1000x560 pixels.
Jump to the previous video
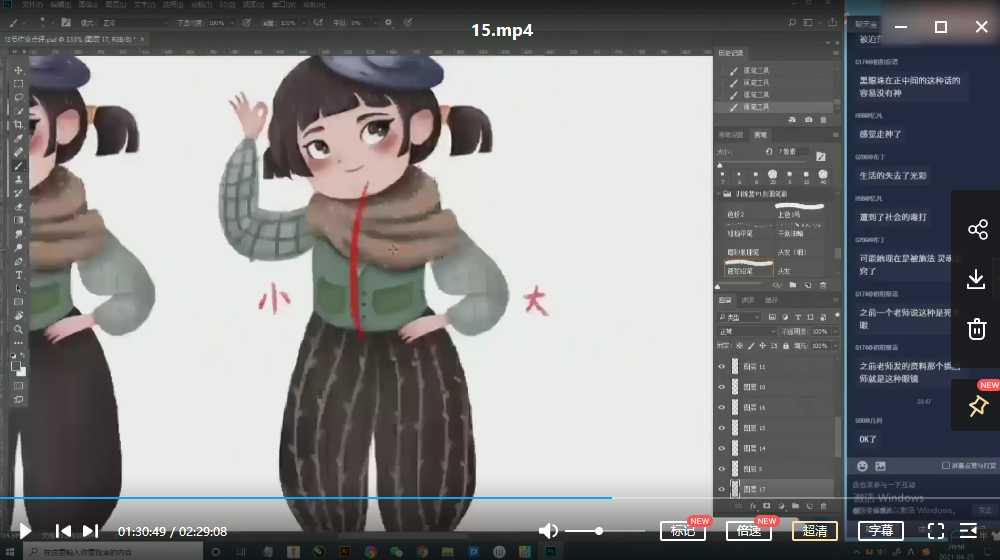point(63,531)
